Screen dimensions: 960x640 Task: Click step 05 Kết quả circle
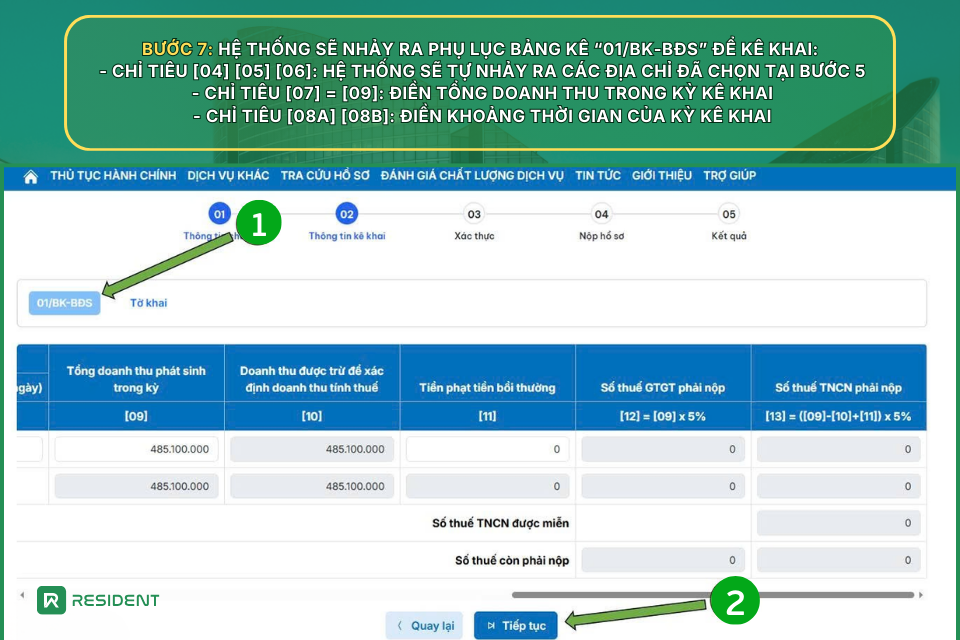tap(729, 213)
